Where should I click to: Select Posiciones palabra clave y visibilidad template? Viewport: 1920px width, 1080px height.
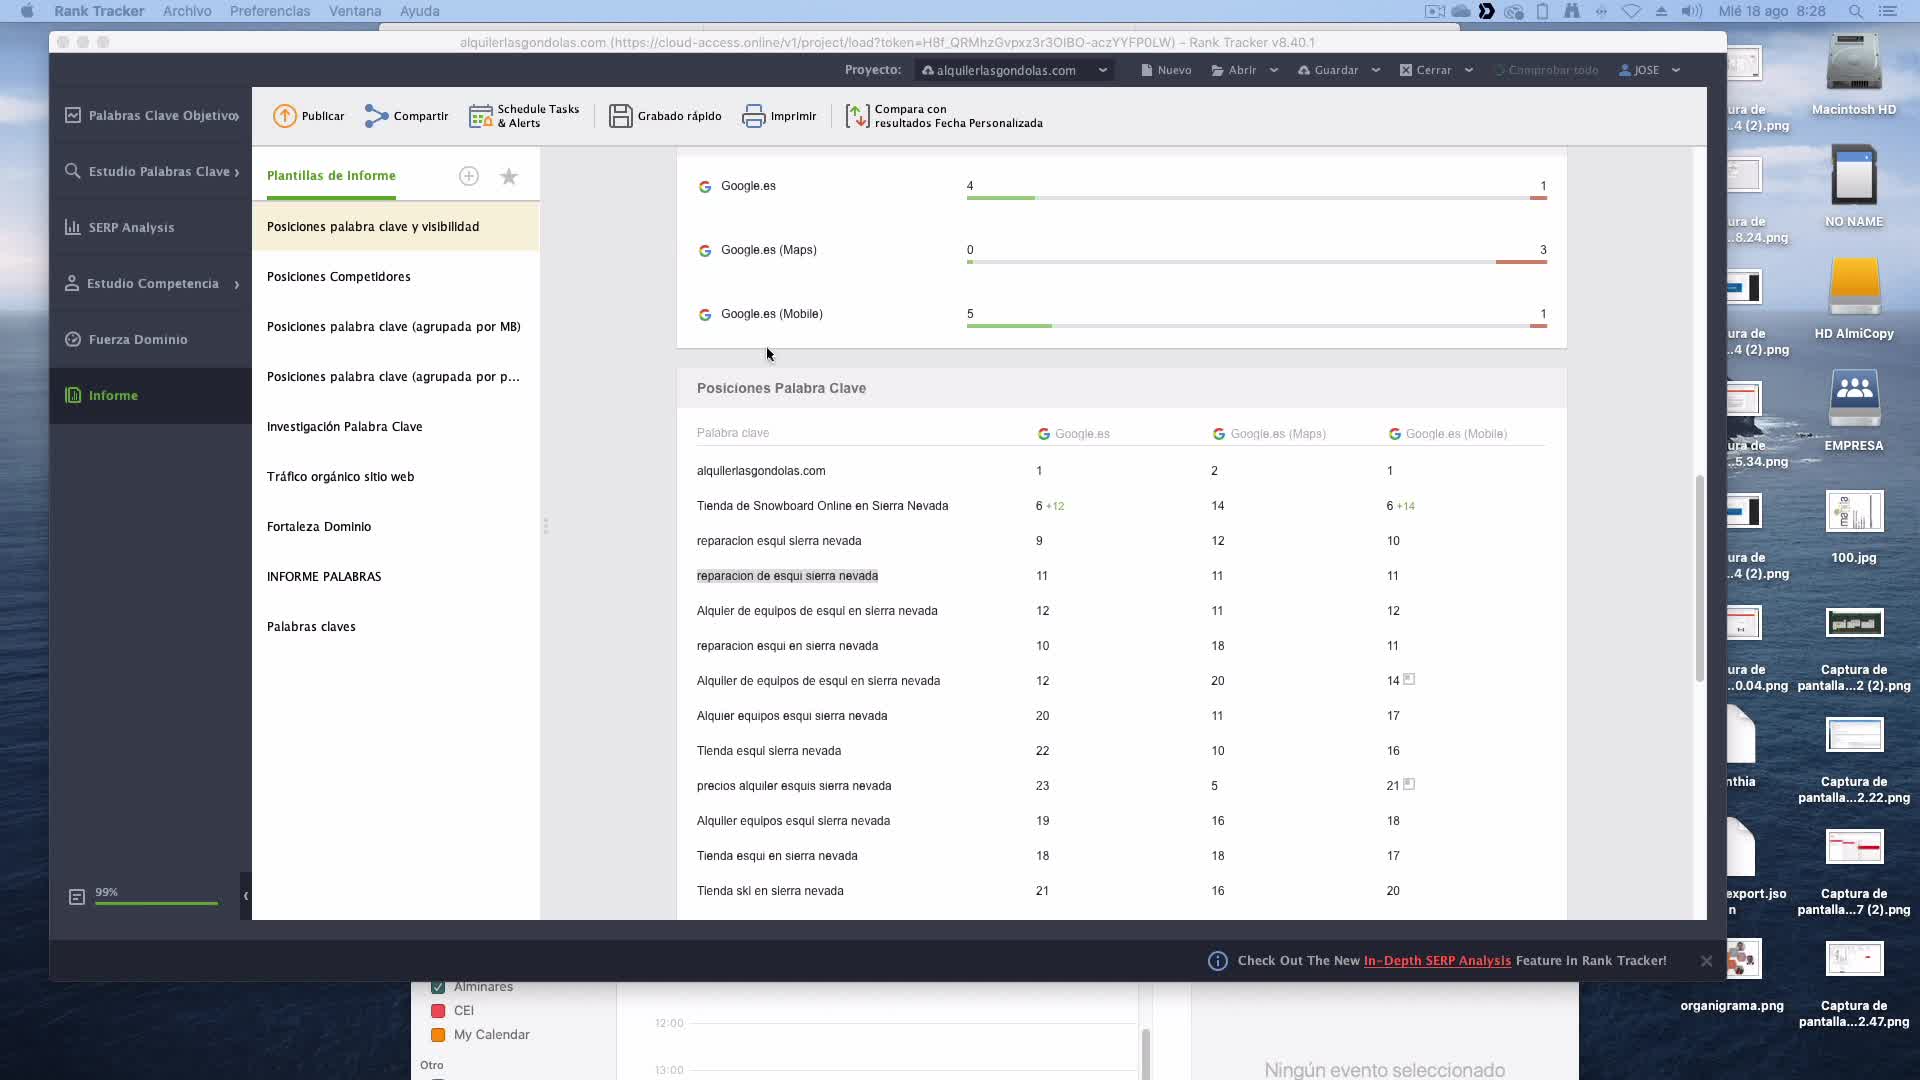pyautogui.click(x=396, y=227)
